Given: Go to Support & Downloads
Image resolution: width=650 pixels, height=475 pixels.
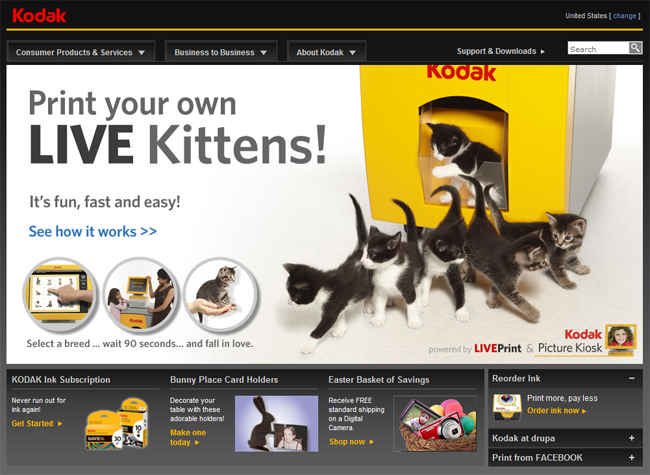Looking at the screenshot, I should coord(501,51).
